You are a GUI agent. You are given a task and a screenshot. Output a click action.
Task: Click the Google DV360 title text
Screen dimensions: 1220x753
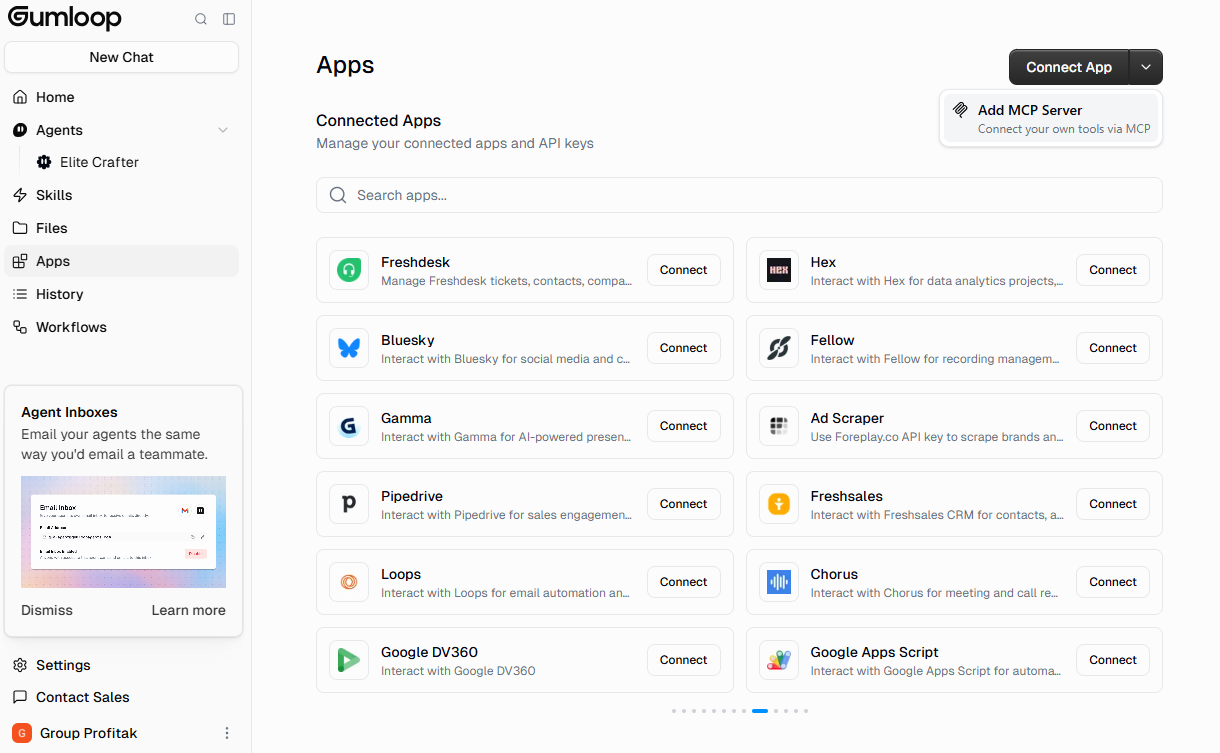pyautogui.click(x=429, y=652)
